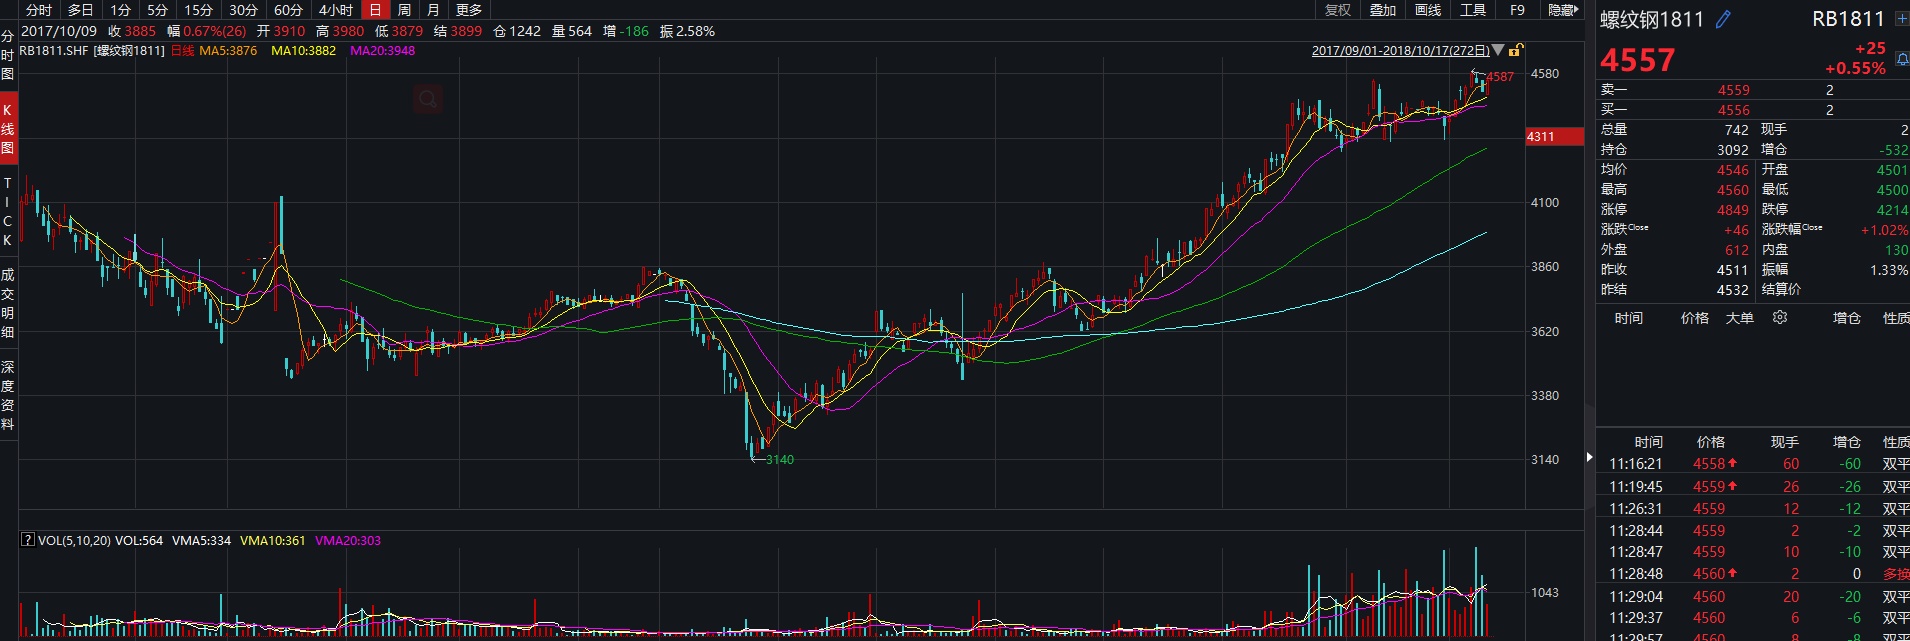The height and width of the screenshot is (641, 1910).
Task: Select the 60分 timeframe tab
Action: coord(288,10)
